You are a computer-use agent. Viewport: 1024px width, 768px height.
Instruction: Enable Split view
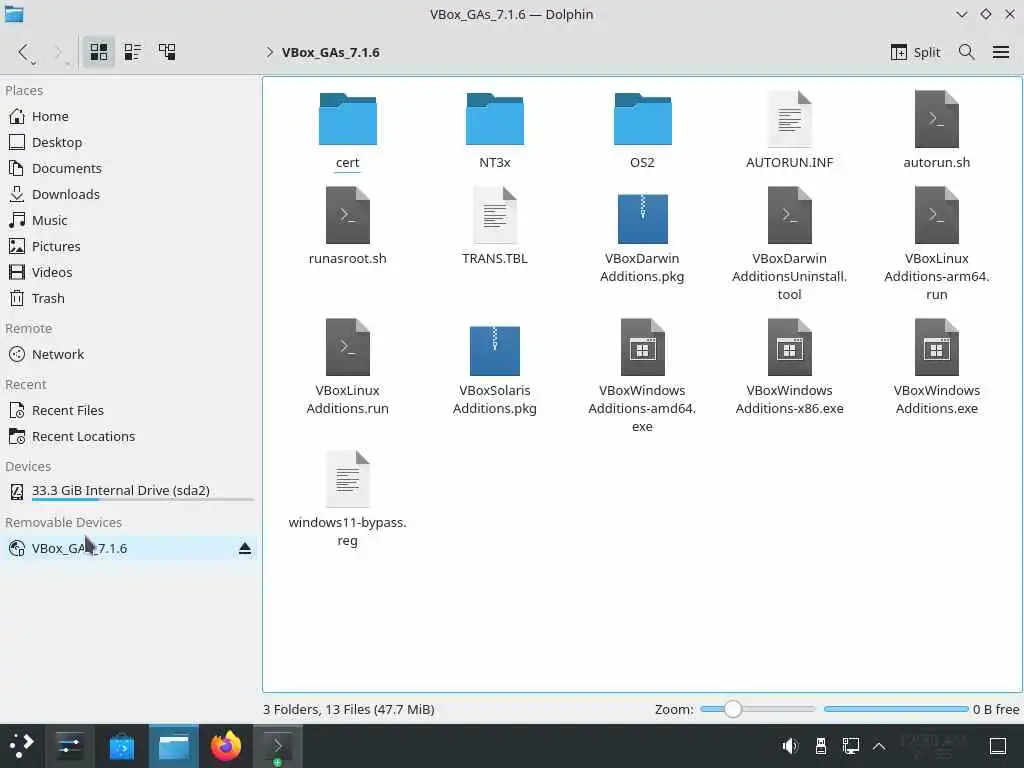click(915, 52)
